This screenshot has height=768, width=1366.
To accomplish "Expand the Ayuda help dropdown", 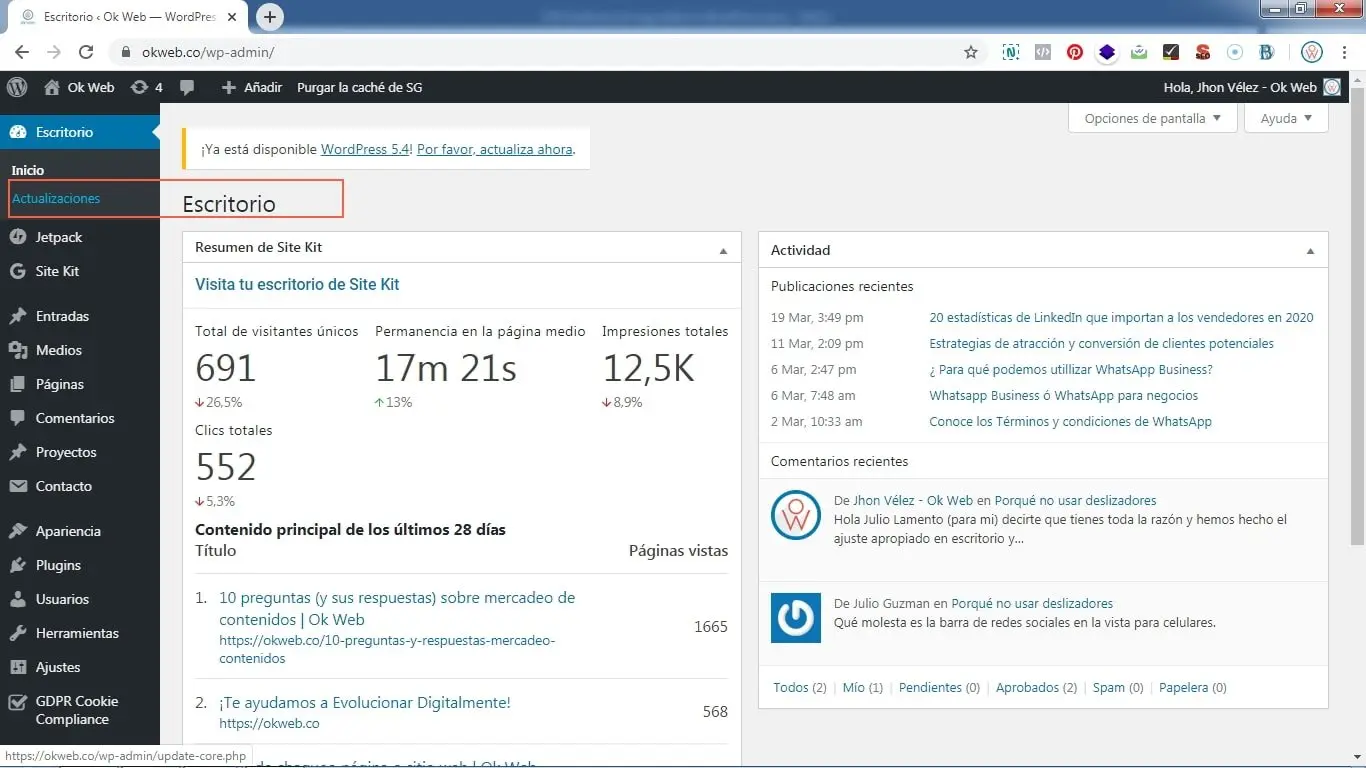I will [1286, 118].
